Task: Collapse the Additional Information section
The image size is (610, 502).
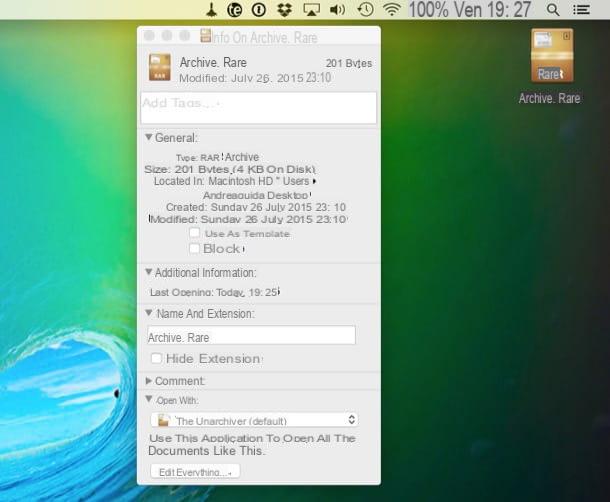Action: tap(149, 272)
